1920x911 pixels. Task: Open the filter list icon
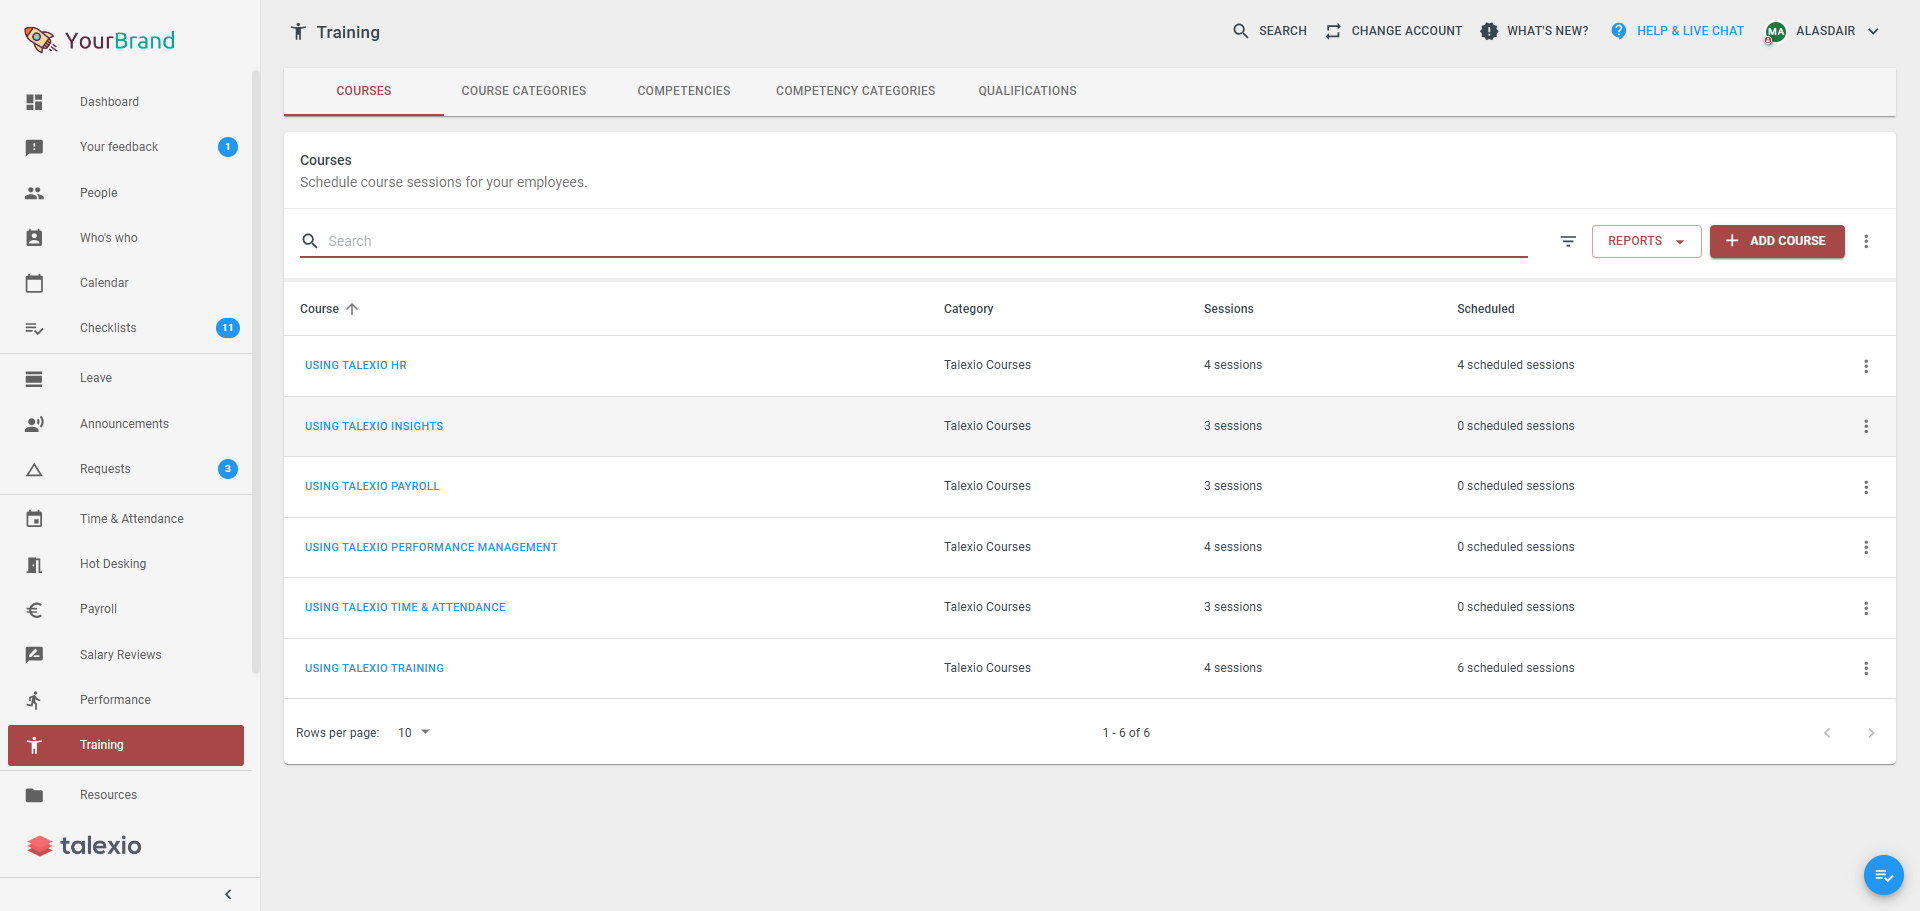(1568, 241)
